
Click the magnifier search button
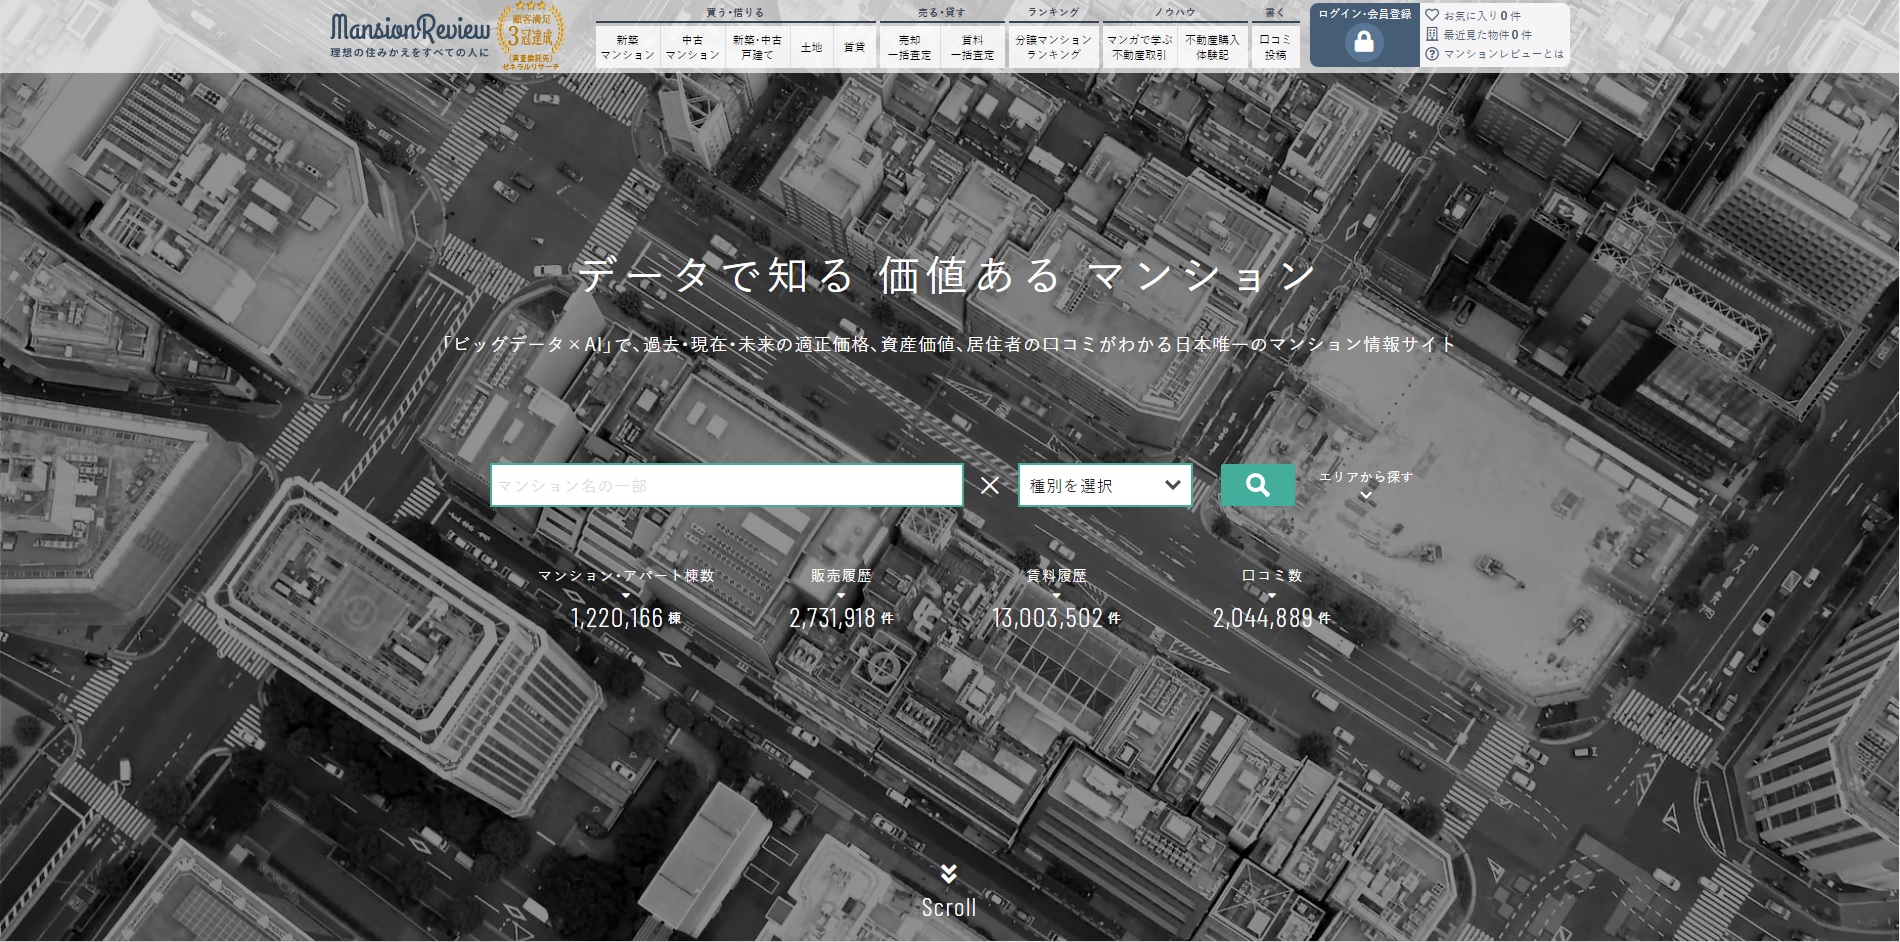1257,485
